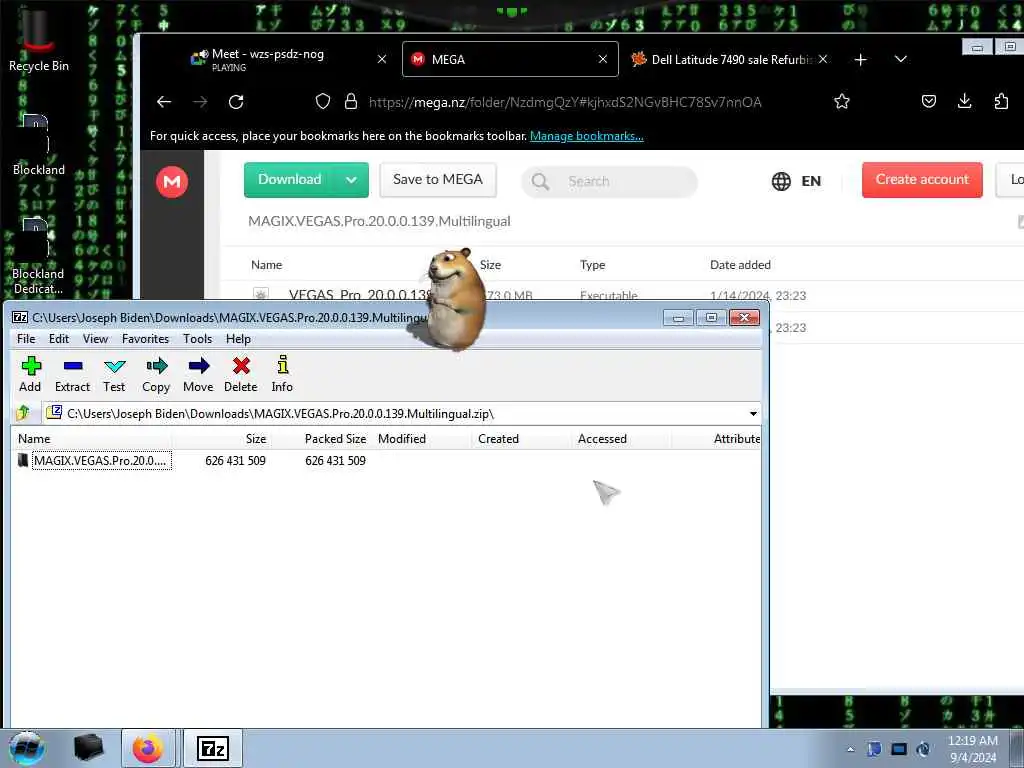Open 7-Zip File menu

(26, 338)
